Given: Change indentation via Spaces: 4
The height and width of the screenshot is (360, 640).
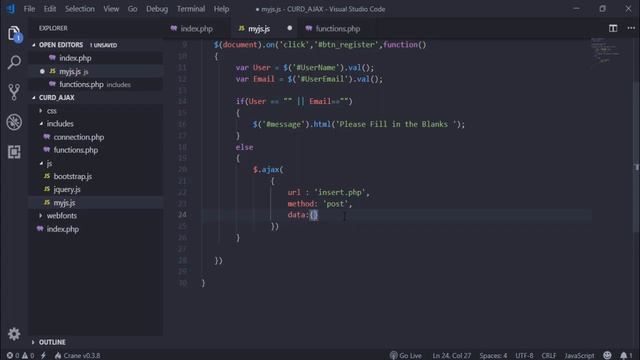Looking at the screenshot, I should coord(493,356).
